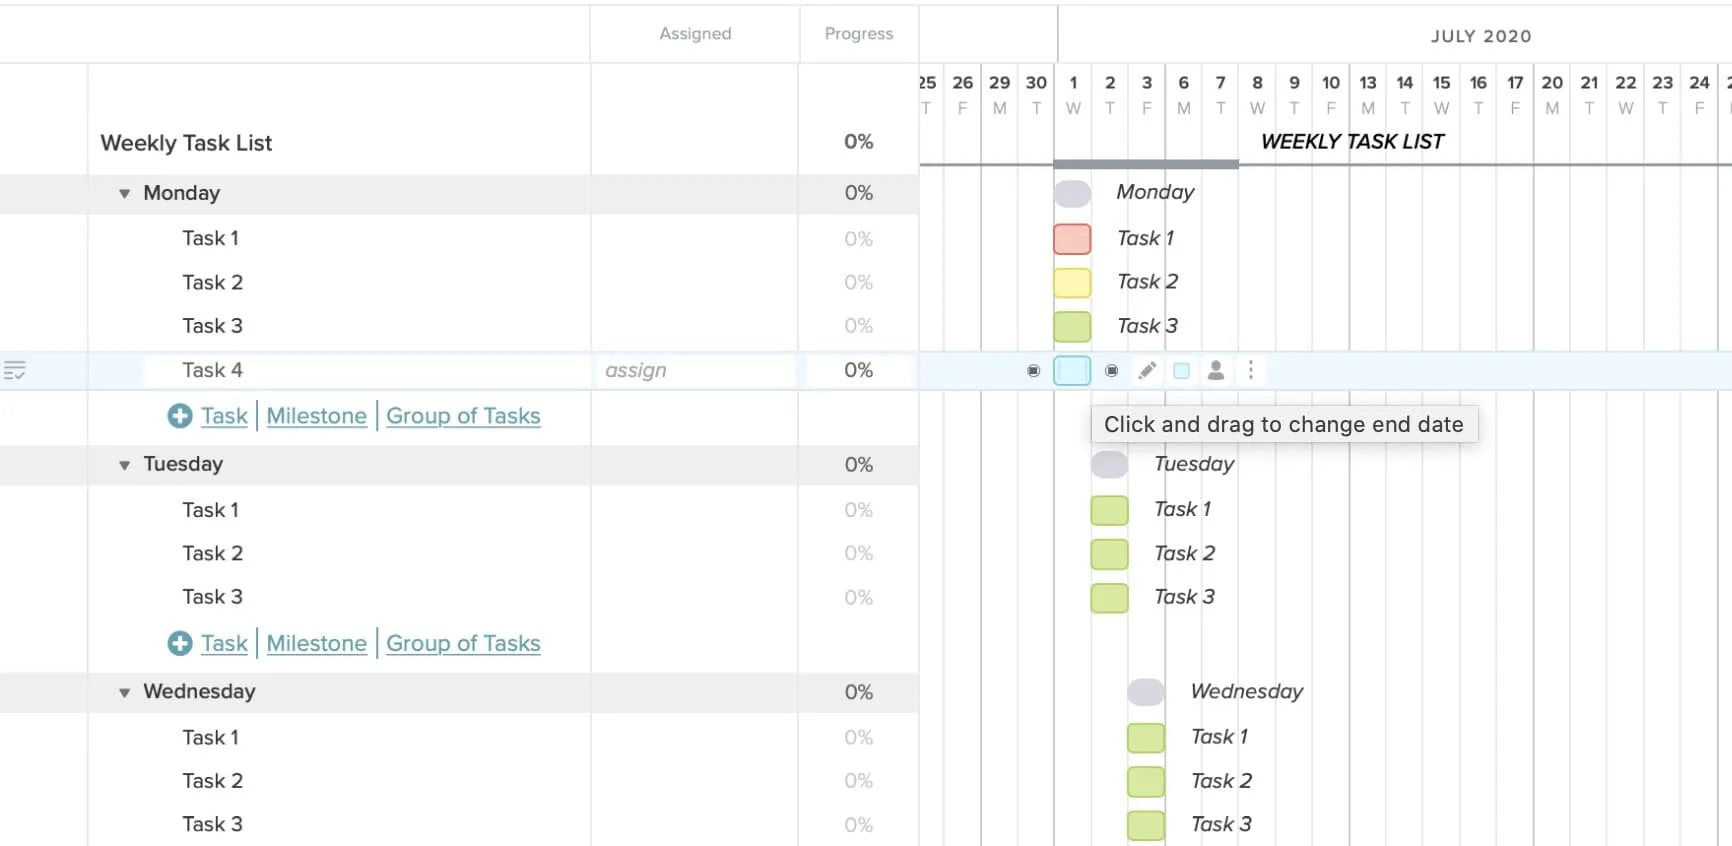Screen dimensions: 1732x846
Task: Select the yellow Monday Task 2 gantt bar
Action: click(x=1072, y=283)
